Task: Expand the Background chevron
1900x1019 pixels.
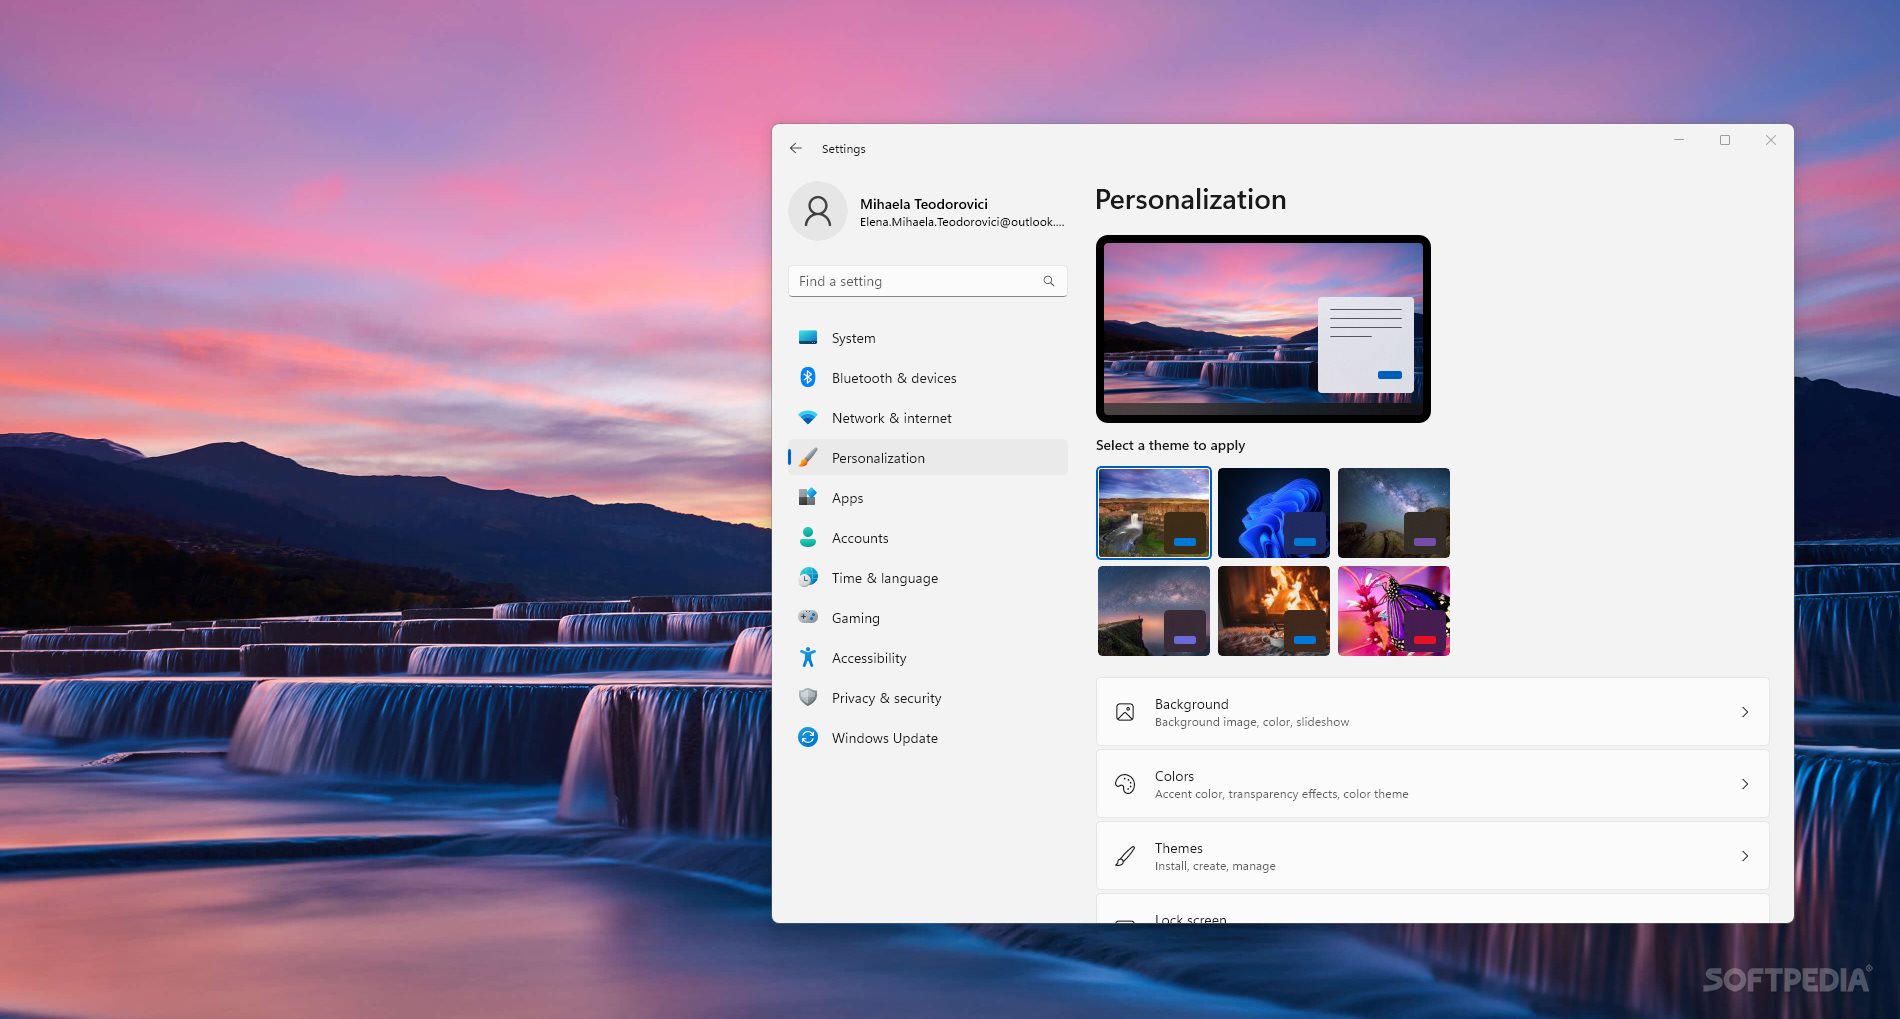Action: pyautogui.click(x=1745, y=712)
